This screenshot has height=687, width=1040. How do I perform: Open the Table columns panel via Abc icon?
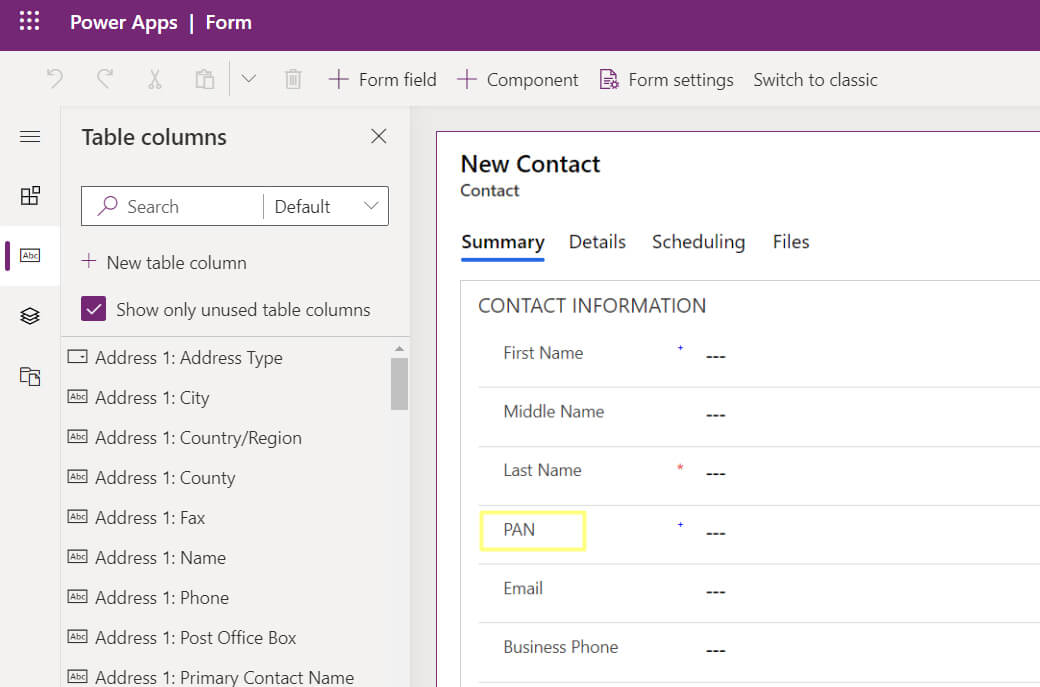tap(30, 256)
